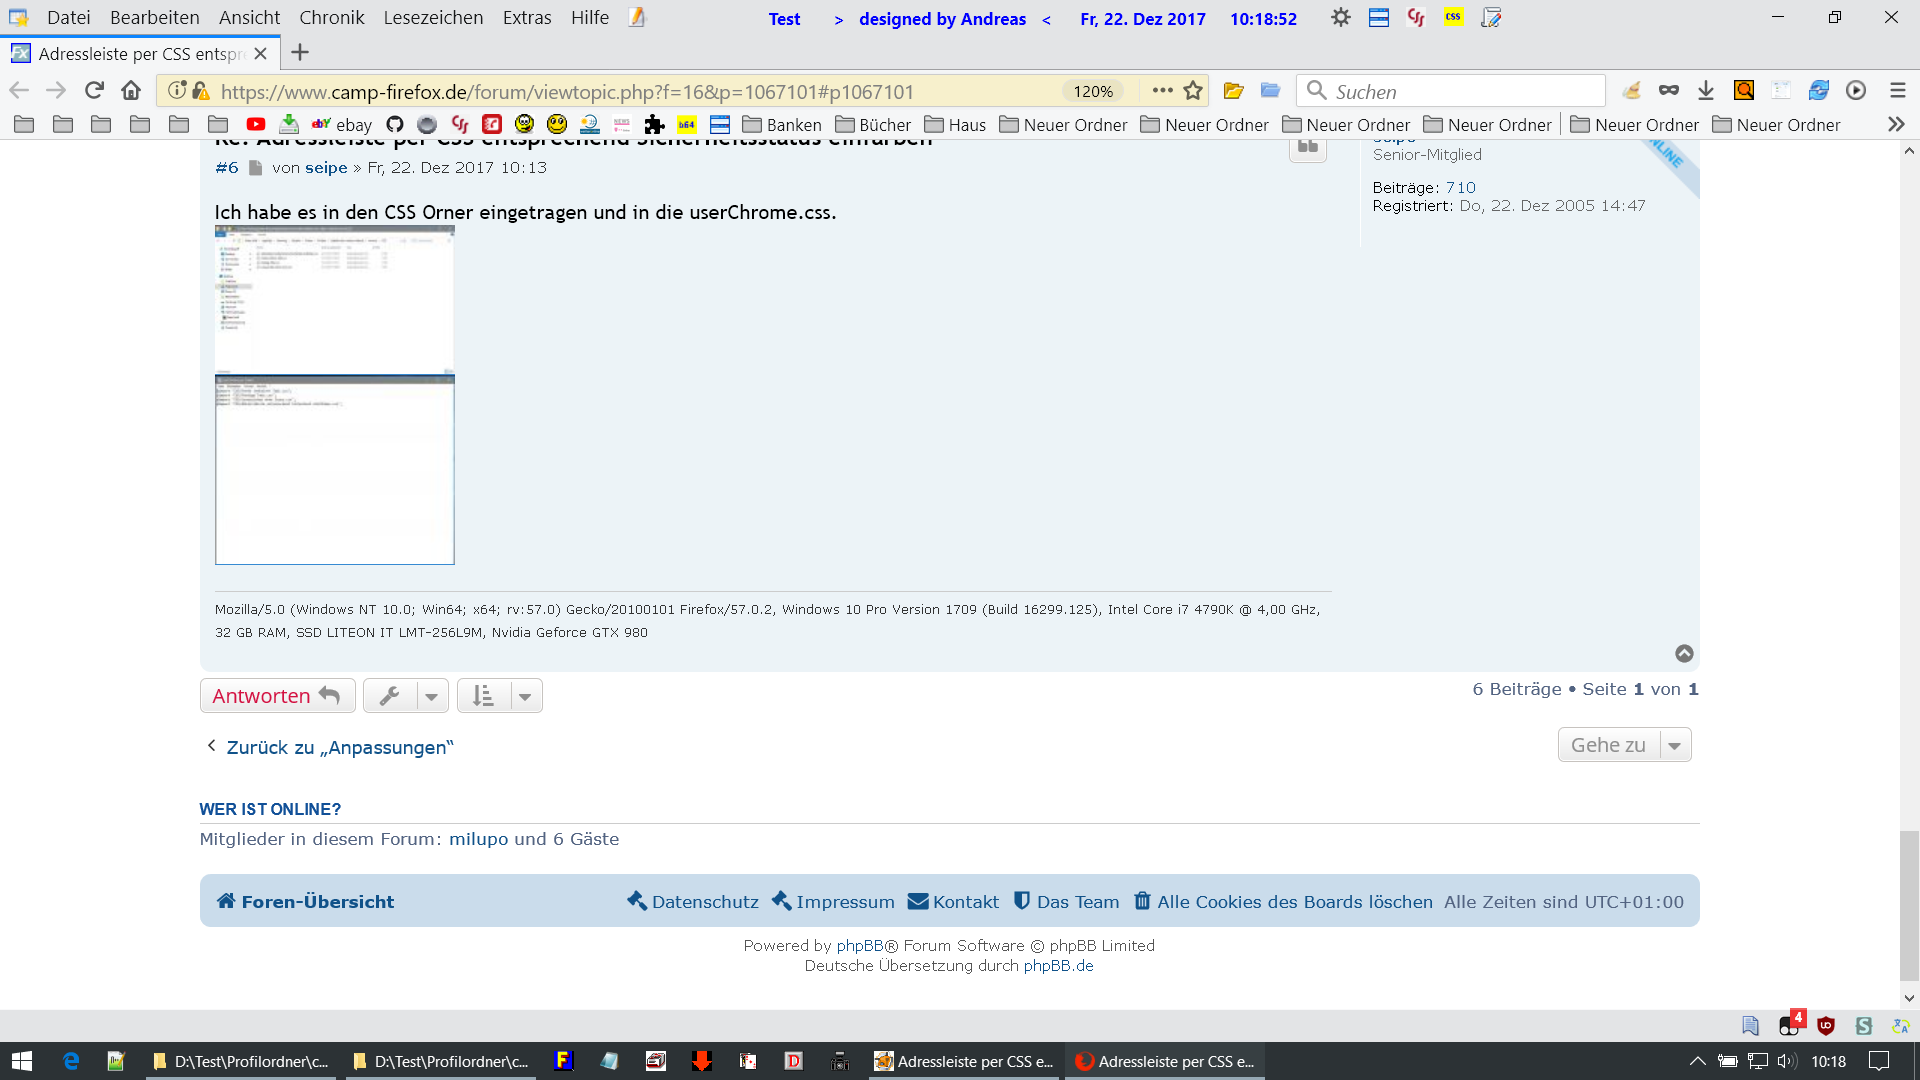Bookmark this page with star icon

(x=1193, y=91)
